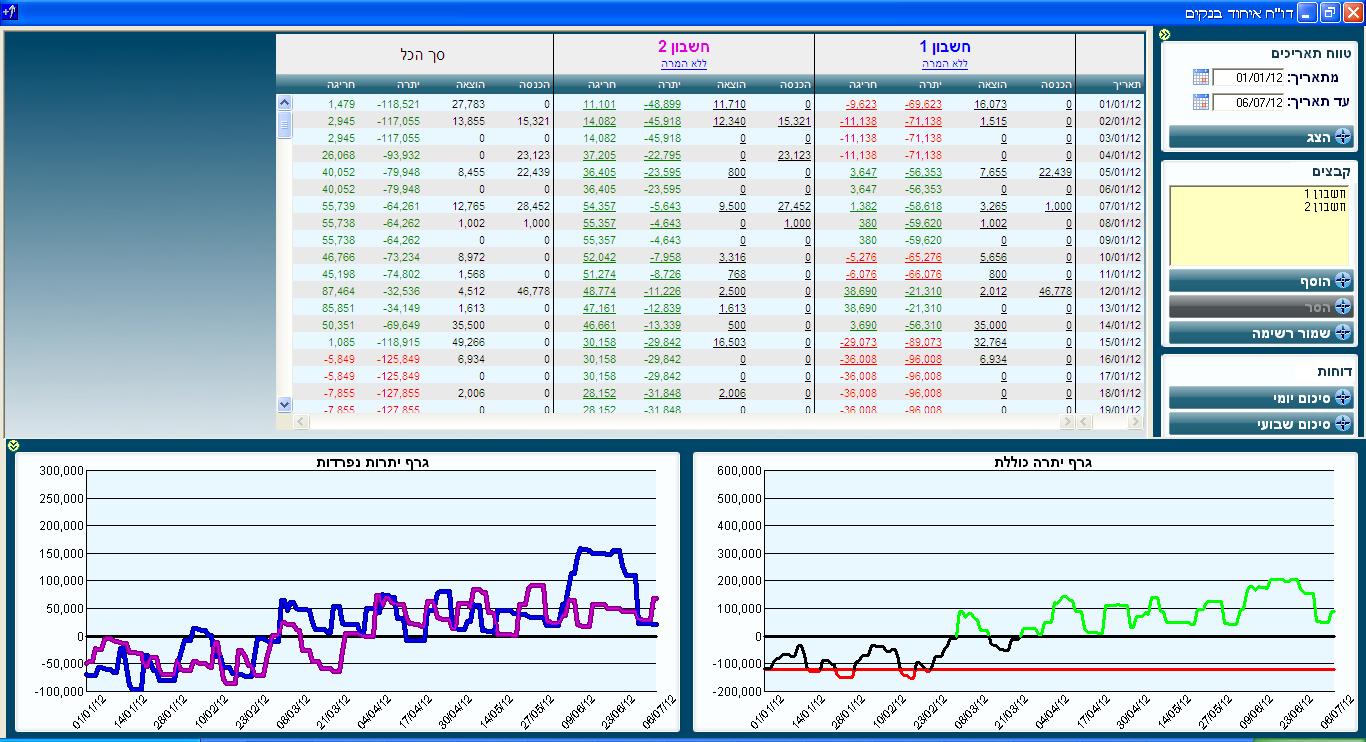Screen dimensions: 1366x742
Task: Minimize the דו"ח איחוד בנקים window
Action: [x=1308, y=12]
